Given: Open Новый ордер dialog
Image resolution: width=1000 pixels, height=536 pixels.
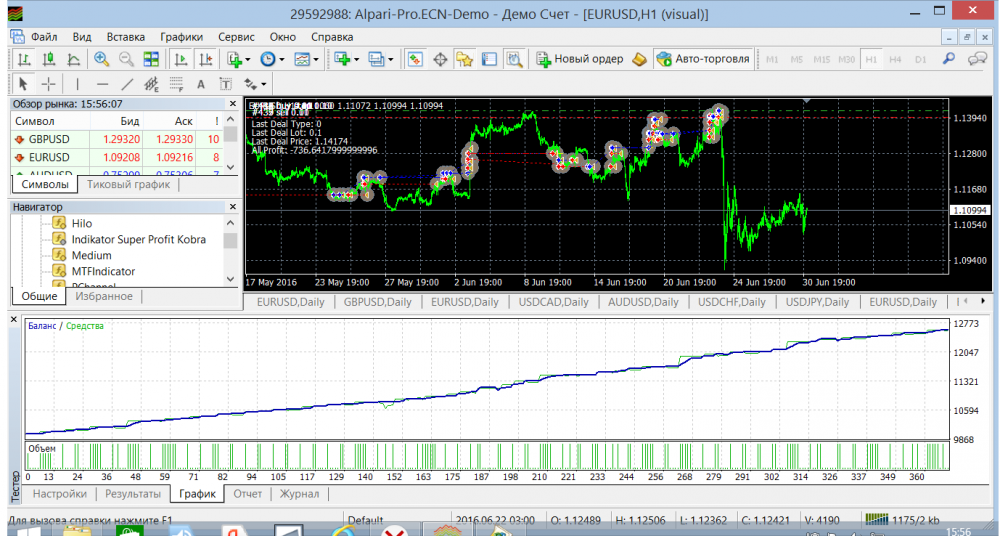Looking at the screenshot, I should point(580,59).
